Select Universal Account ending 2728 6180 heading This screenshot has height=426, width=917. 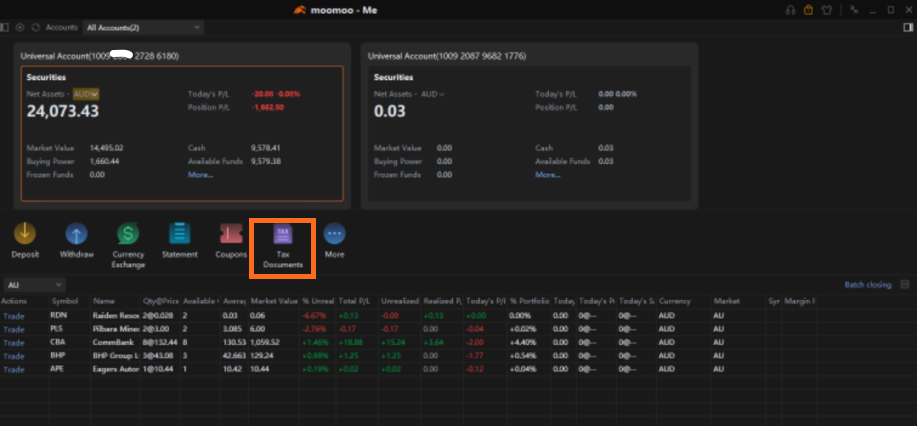[x=99, y=56]
